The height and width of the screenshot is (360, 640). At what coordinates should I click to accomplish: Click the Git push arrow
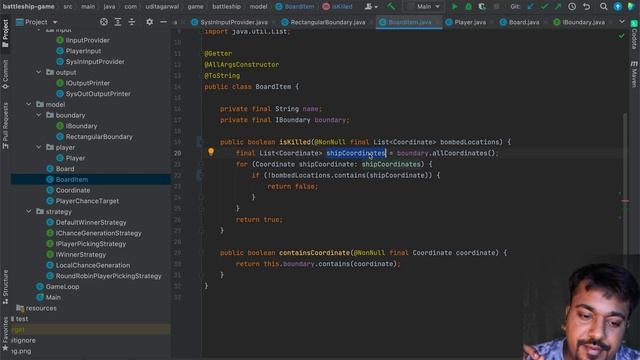point(558,7)
